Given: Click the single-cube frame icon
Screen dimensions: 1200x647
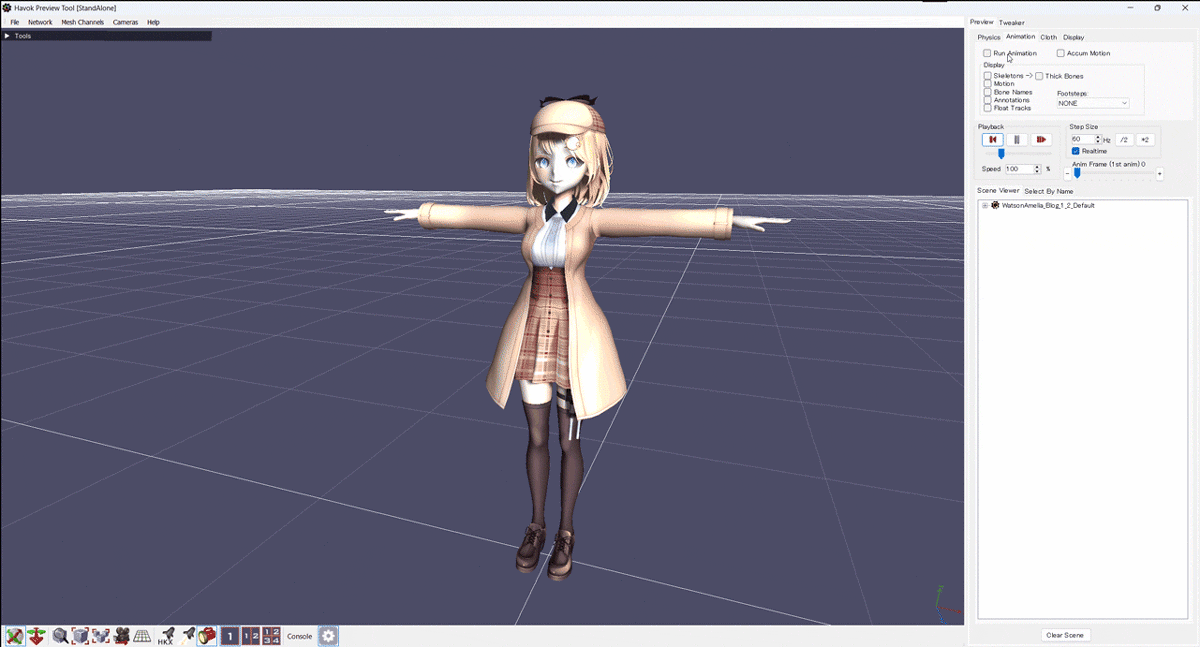Looking at the screenshot, I should (x=80, y=636).
